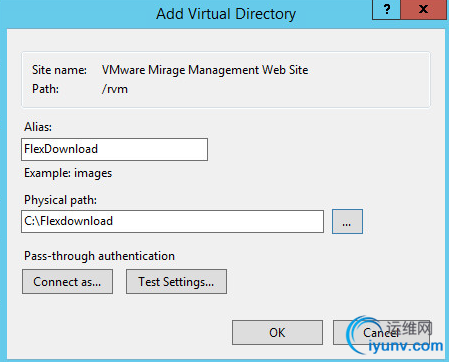This screenshot has height=362, width=449.
Task: Click the iyunv.com watermark text
Action: tap(406, 347)
